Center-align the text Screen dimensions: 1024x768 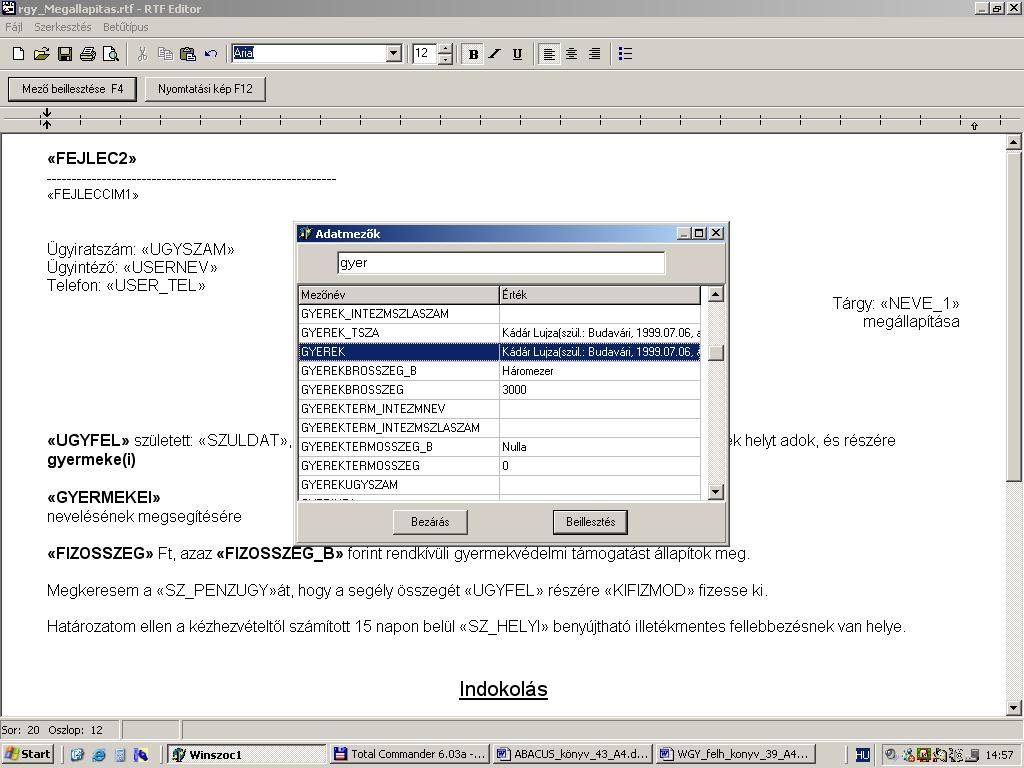pos(571,54)
